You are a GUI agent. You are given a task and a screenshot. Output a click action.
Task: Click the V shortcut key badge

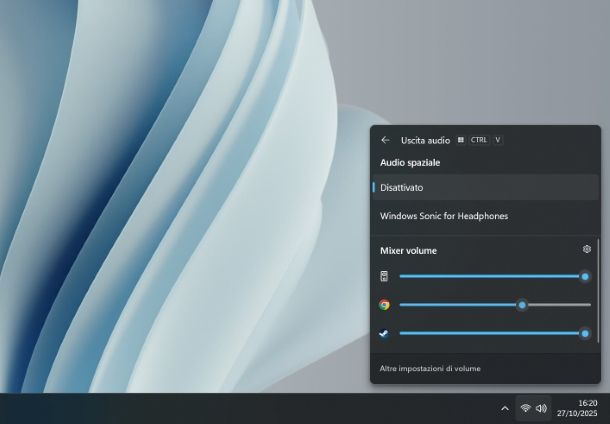click(x=498, y=140)
